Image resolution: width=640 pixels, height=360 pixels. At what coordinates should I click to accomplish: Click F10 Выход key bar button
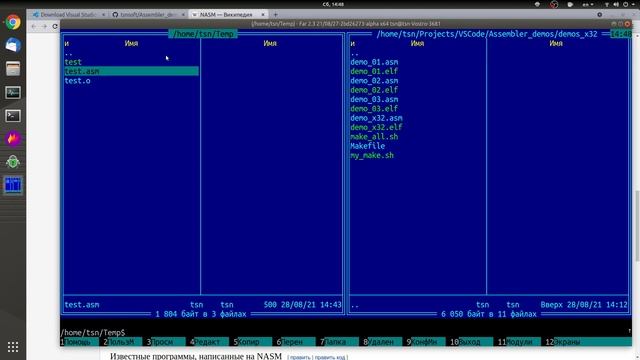(471, 342)
